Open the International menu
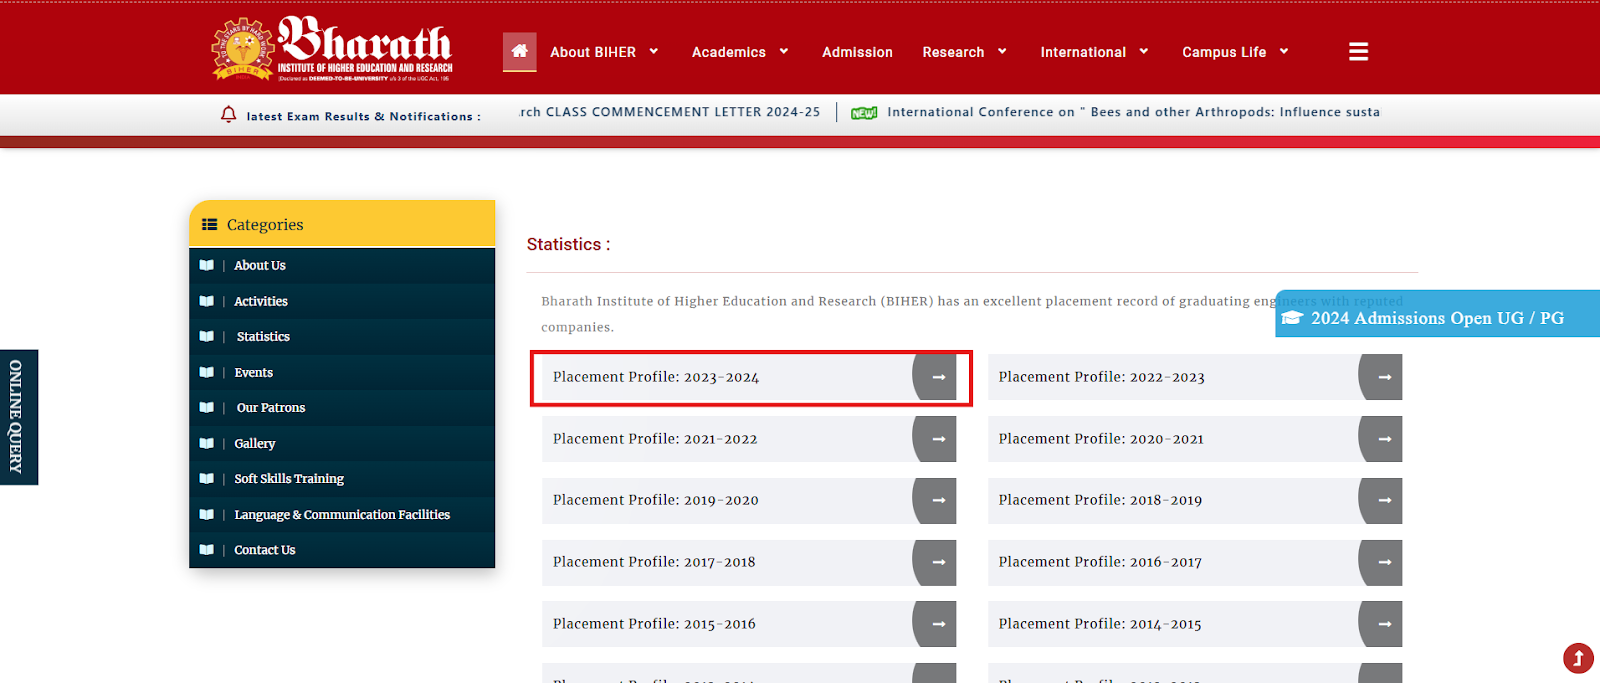 (x=1083, y=52)
